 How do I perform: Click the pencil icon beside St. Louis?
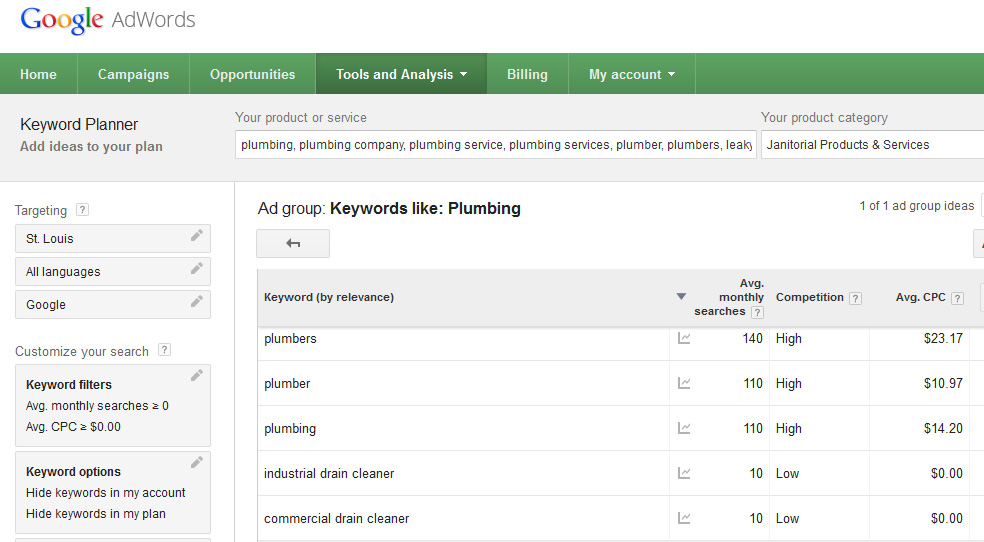tap(197, 237)
